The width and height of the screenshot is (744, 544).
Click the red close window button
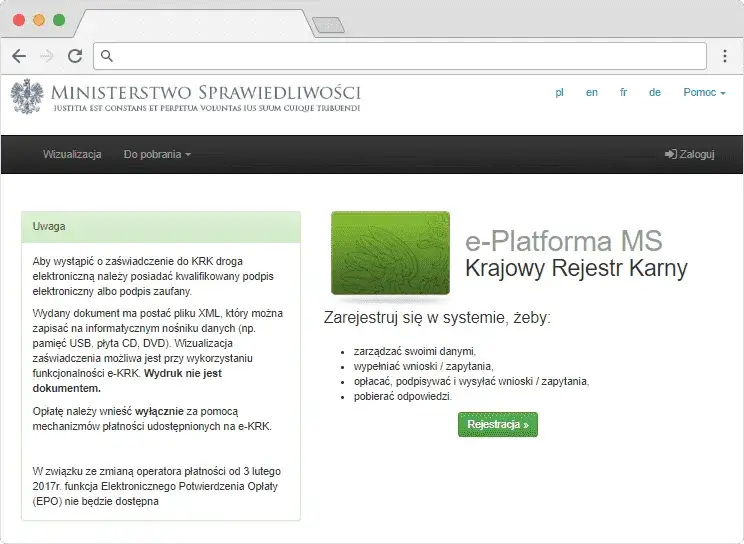(19, 20)
